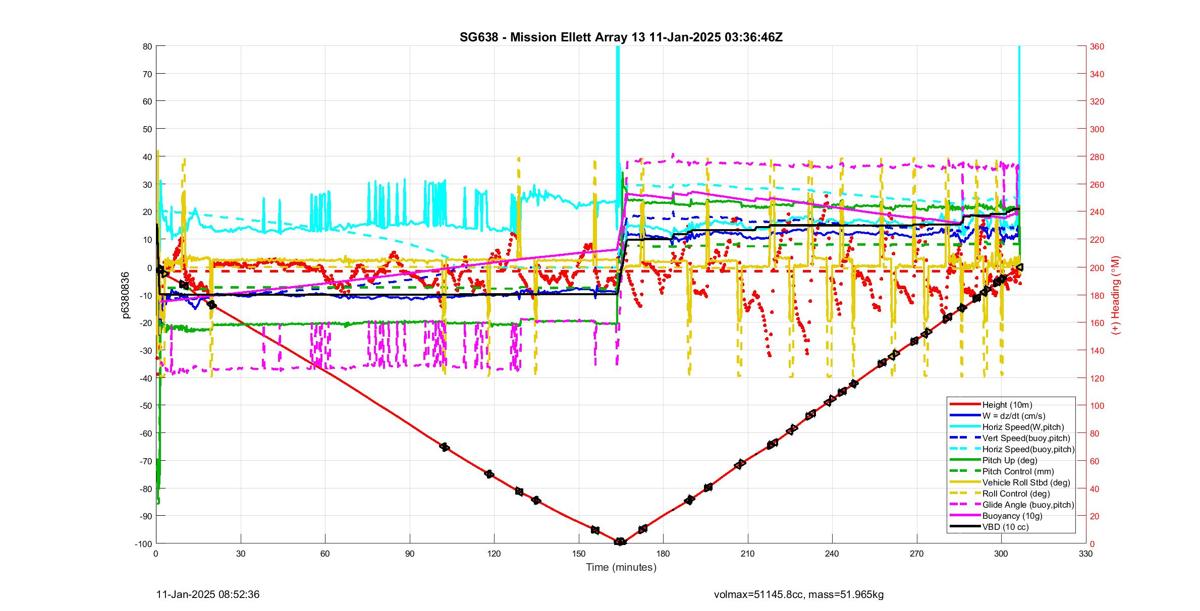
Task: Click the 280 tick on the heading axis
Action: pyautogui.click(x=1097, y=157)
